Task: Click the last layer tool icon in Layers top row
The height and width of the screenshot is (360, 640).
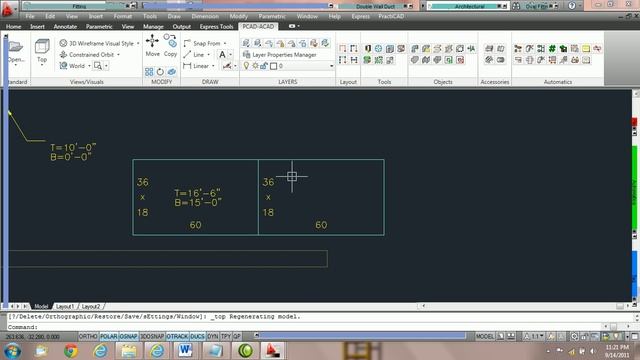Action: [x=325, y=43]
